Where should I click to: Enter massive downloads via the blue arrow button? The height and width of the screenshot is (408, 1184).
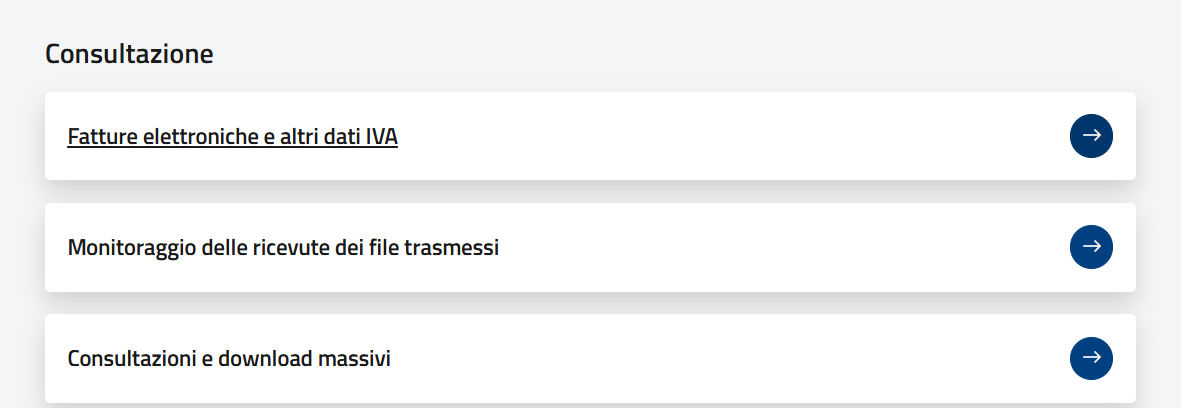(x=1091, y=358)
